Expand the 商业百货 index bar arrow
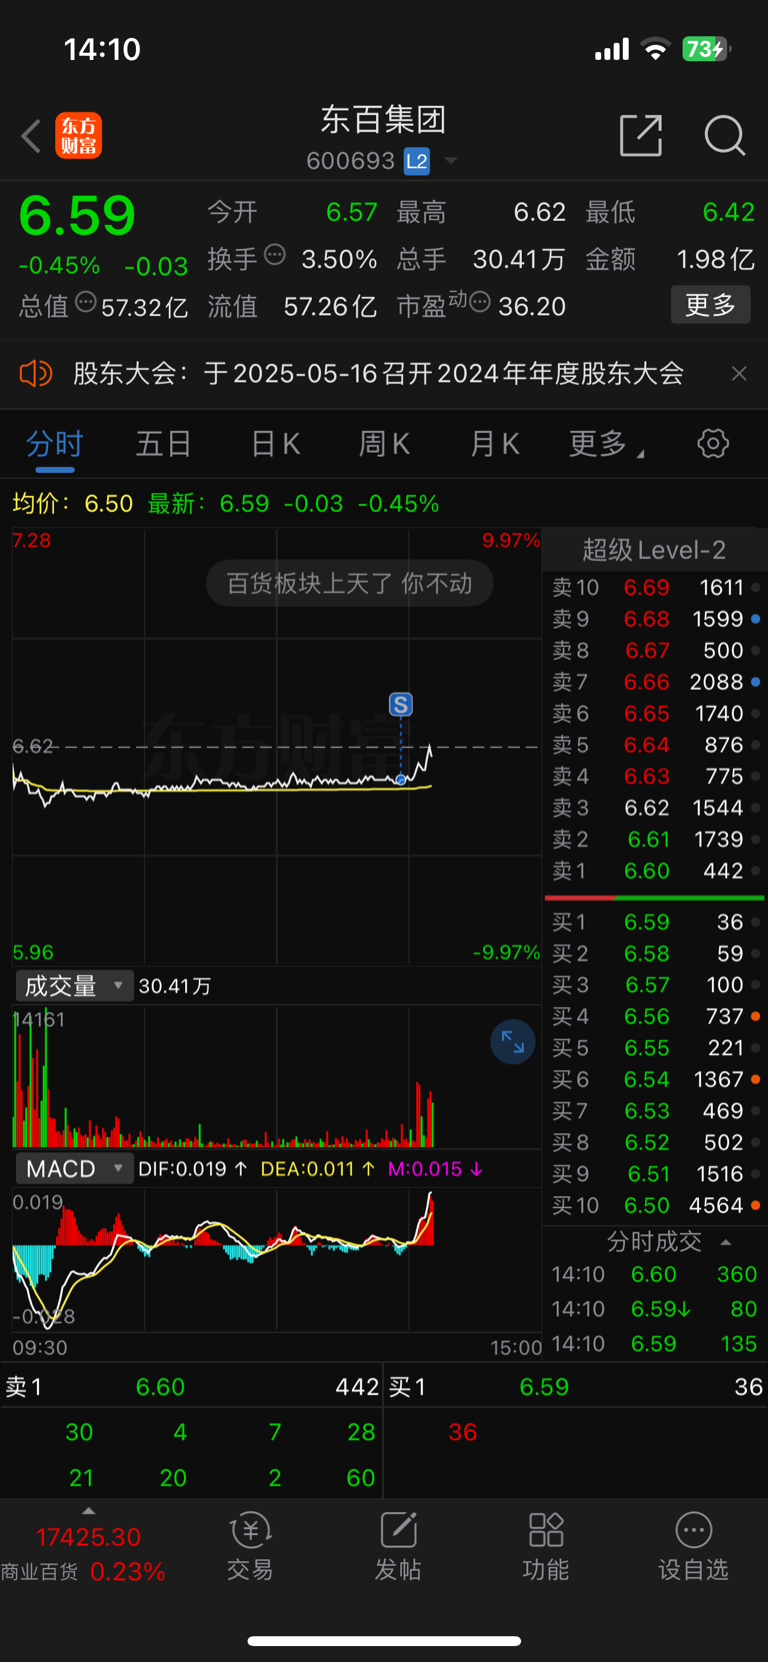This screenshot has width=768, height=1663. click(x=88, y=1511)
